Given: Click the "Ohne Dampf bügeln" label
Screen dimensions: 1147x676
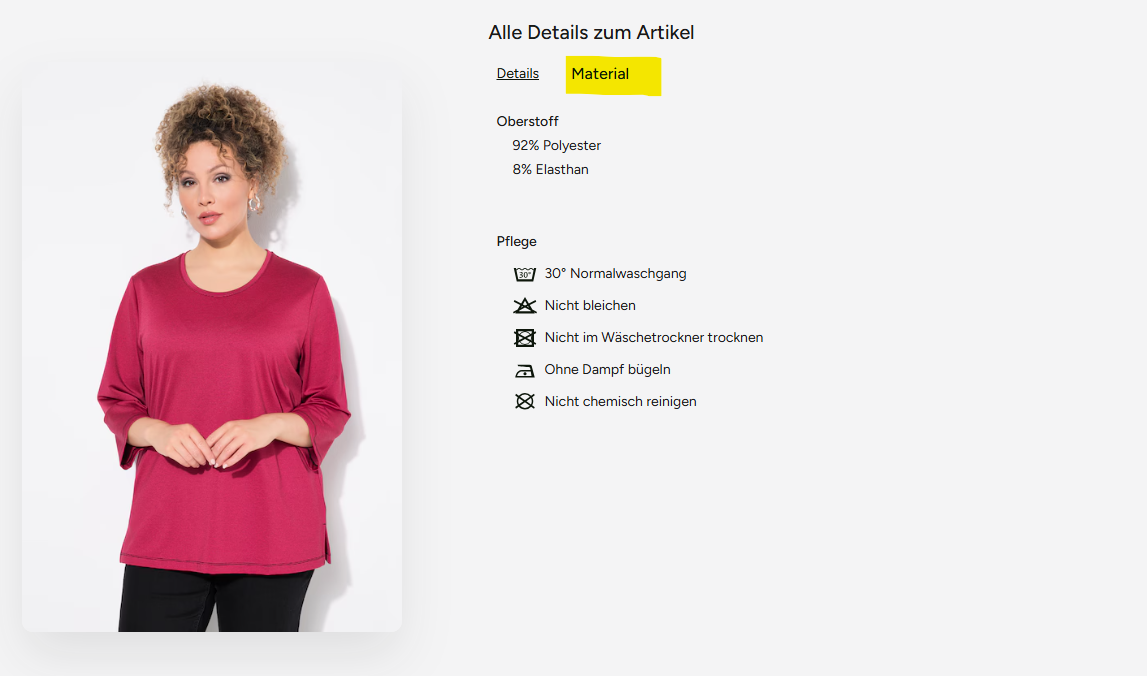Looking at the screenshot, I should (607, 370).
